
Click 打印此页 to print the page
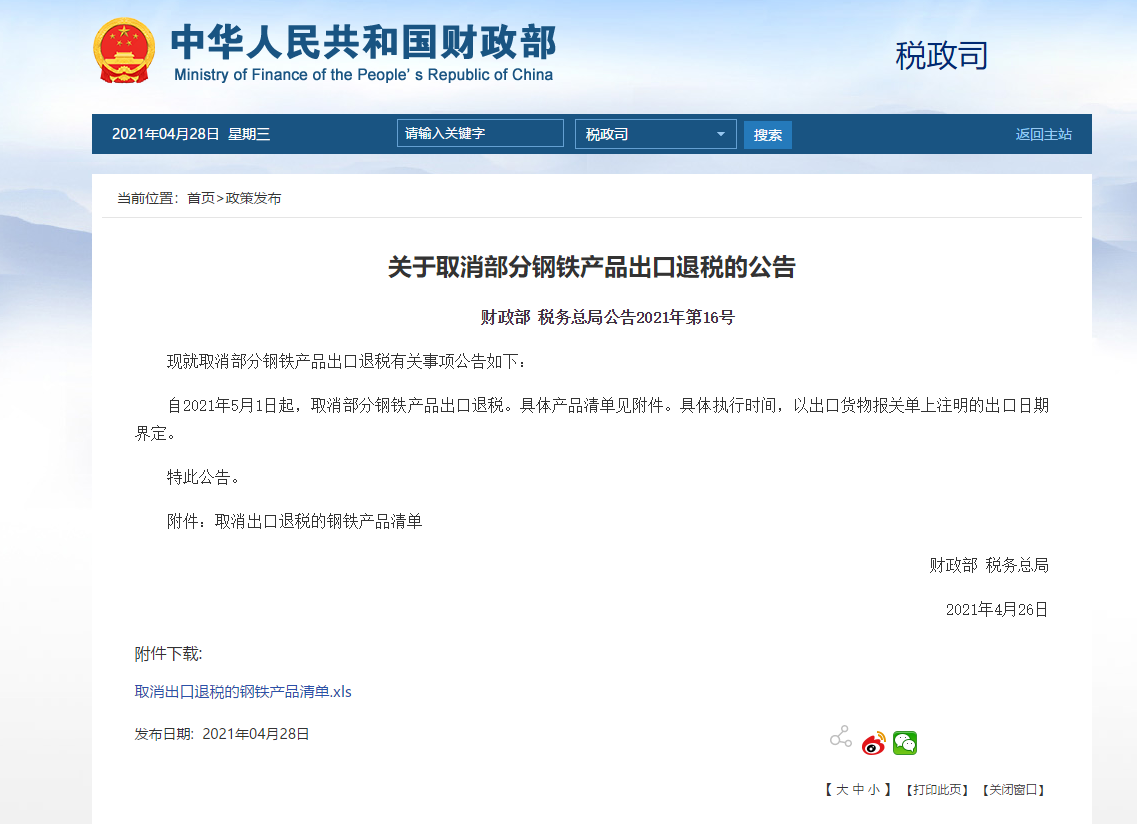(x=933, y=789)
